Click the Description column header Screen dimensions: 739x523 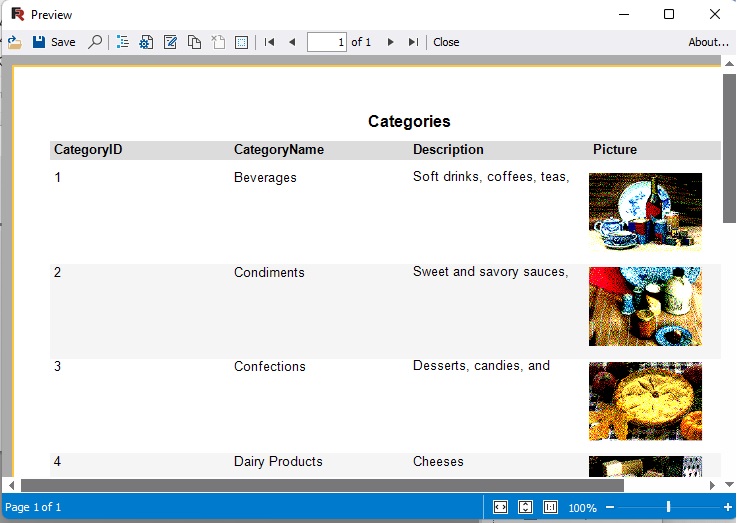[x=448, y=149]
